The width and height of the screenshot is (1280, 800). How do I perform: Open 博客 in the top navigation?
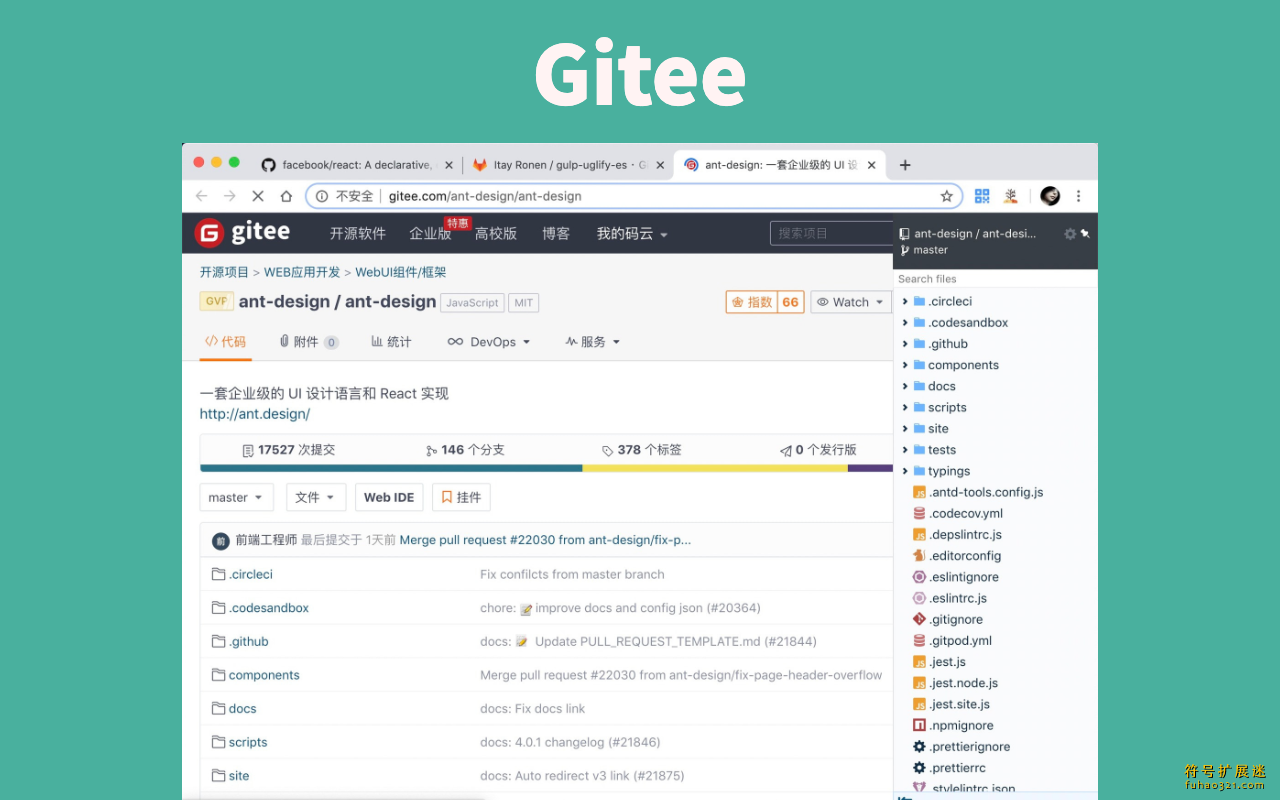click(x=556, y=233)
